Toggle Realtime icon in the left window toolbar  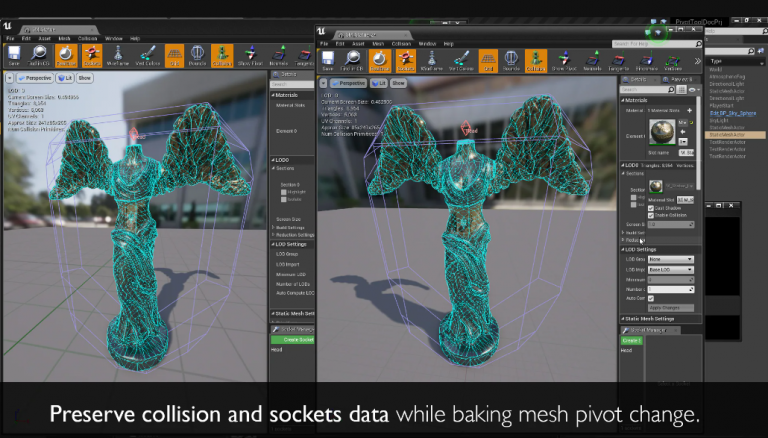(x=66, y=55)
